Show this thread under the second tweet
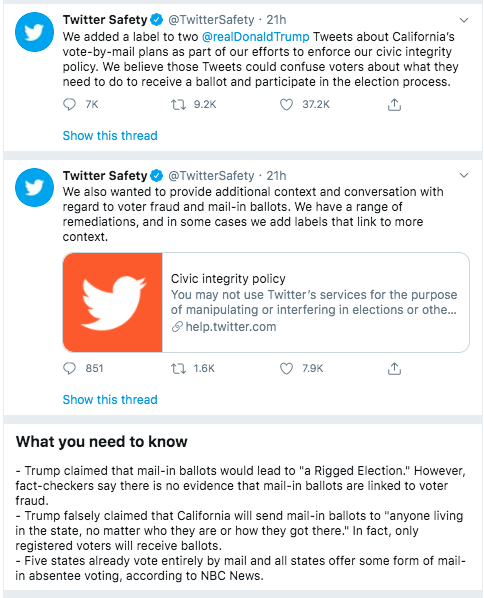Viewport: 484px width, 598px height. (x=110, y=399)
